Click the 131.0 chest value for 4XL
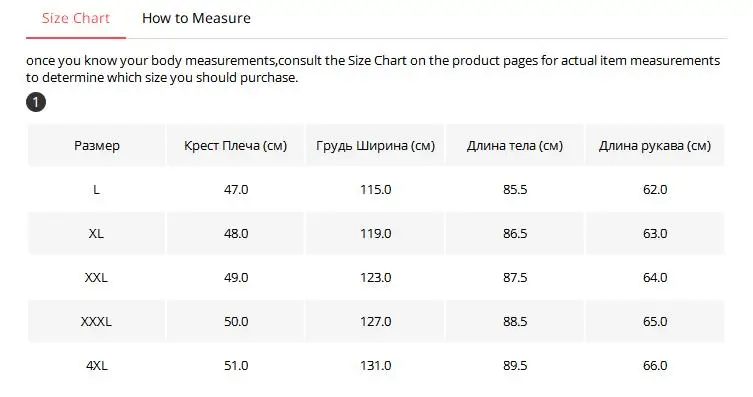The width and height of the screenshot is (753, 397). point(376,366)
